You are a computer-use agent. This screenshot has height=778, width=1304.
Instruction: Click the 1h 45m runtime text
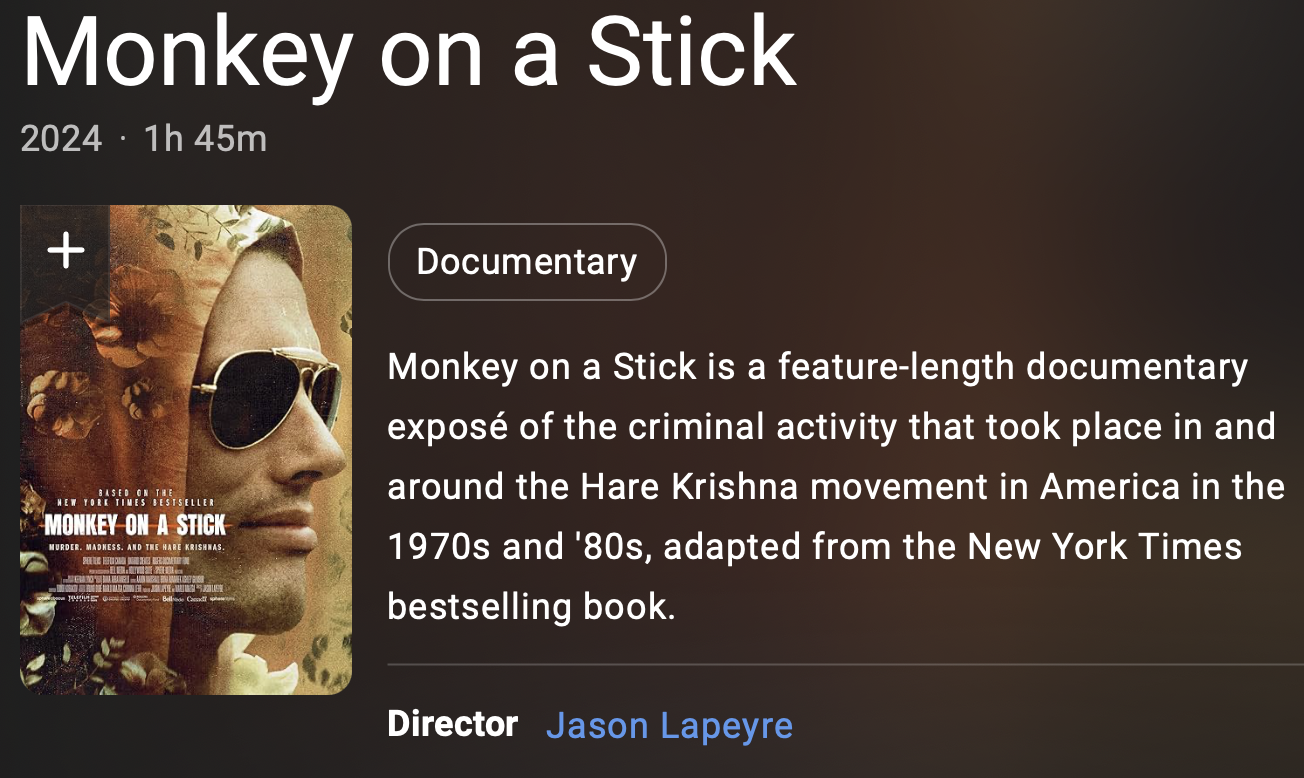[206, 138]
